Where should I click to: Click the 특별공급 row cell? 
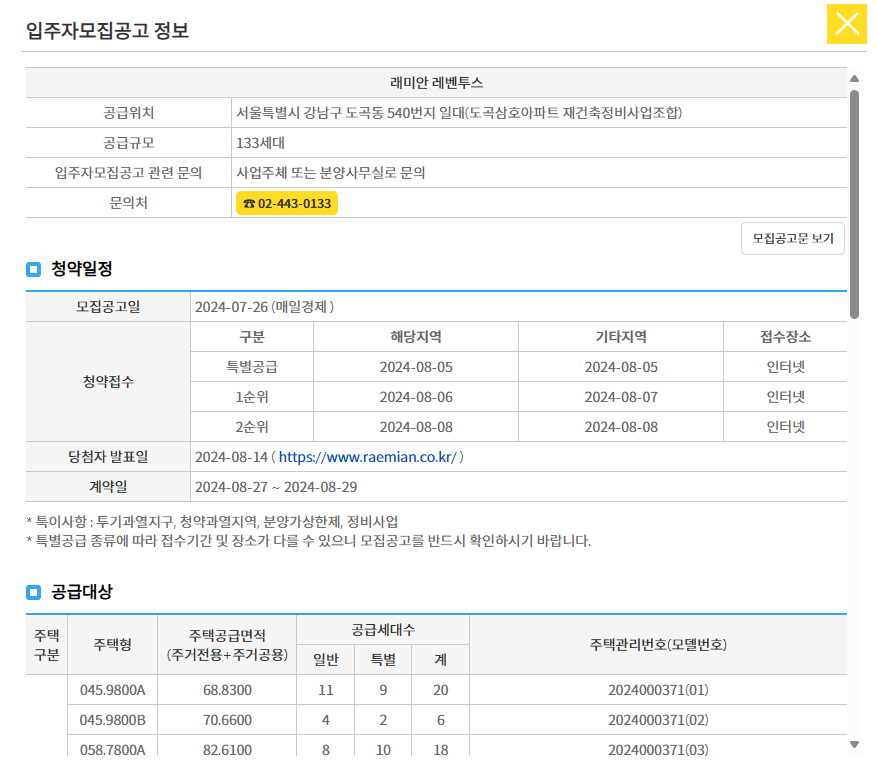click(252, 367)
